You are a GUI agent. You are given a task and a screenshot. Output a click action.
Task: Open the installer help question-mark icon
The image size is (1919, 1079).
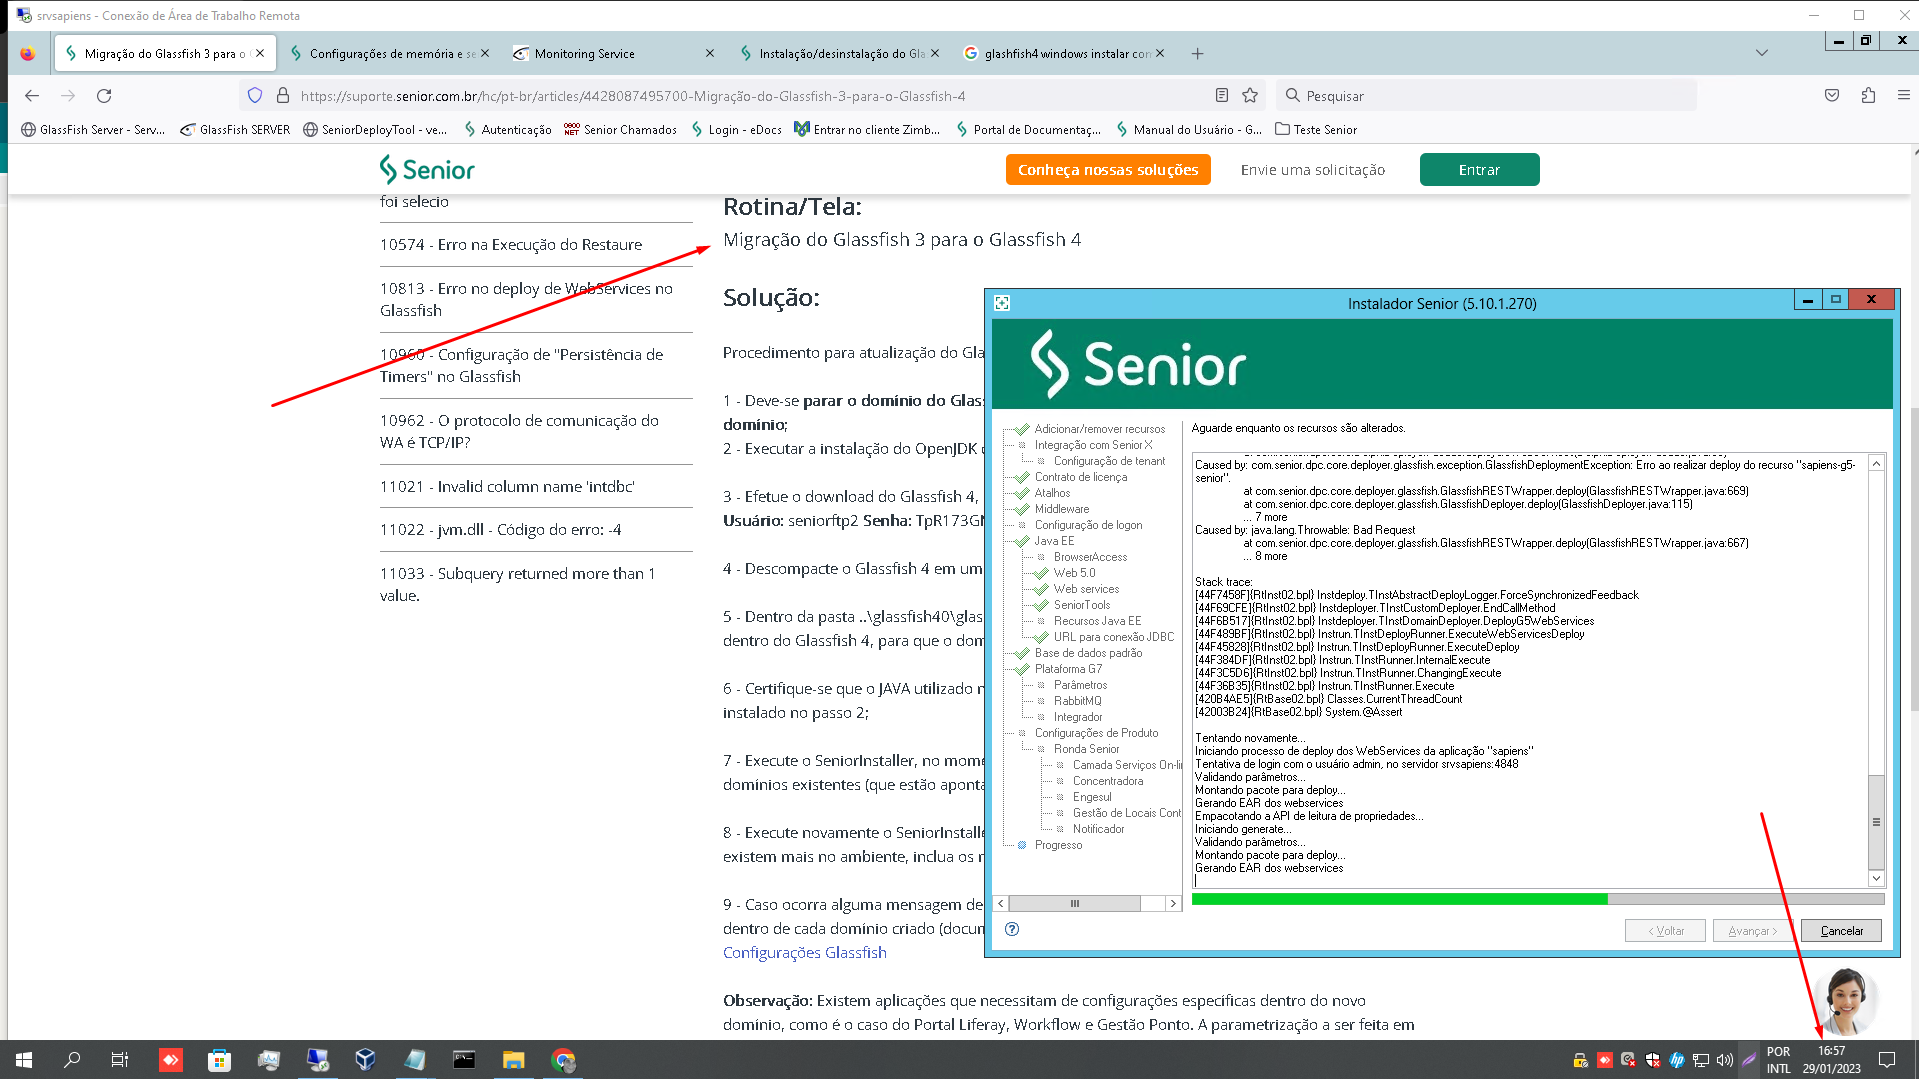tap(1012, 929)
